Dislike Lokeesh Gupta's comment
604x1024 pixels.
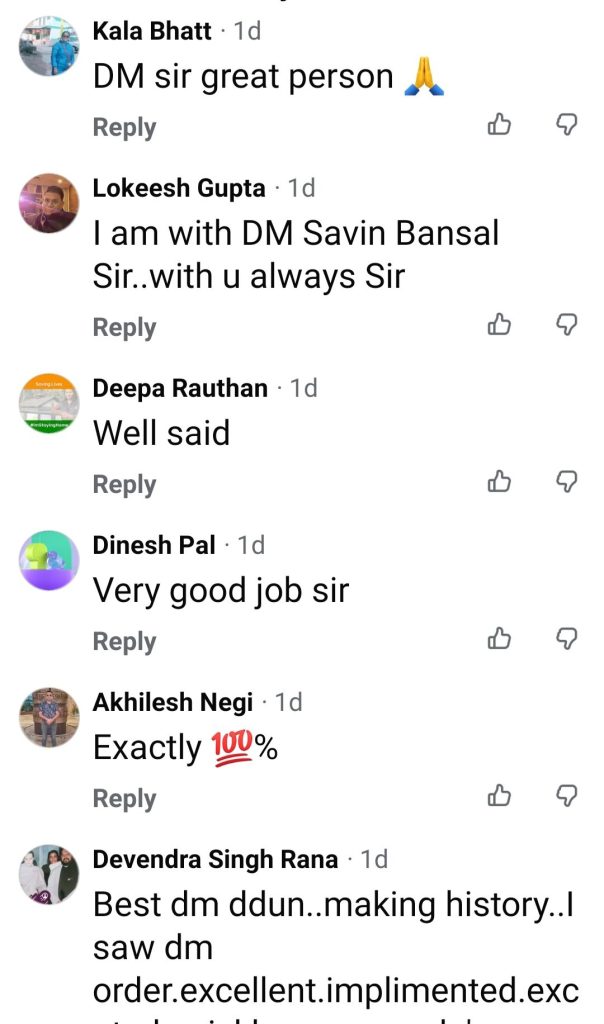[566, 323]
